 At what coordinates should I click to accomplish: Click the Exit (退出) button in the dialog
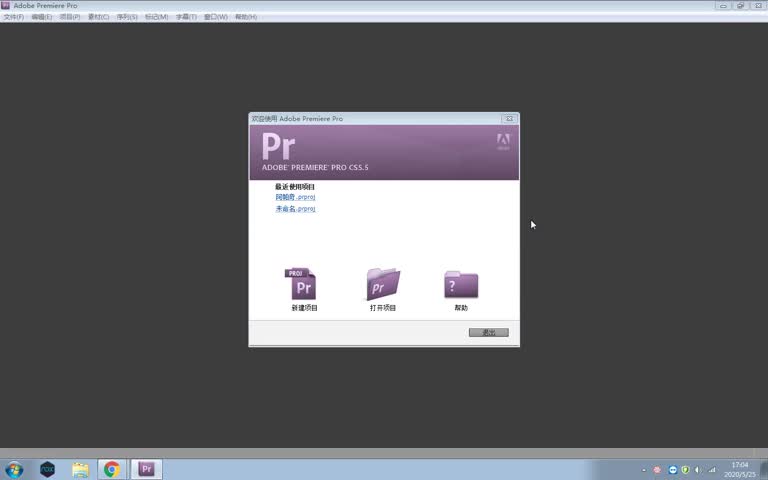(x=488, y=332)
